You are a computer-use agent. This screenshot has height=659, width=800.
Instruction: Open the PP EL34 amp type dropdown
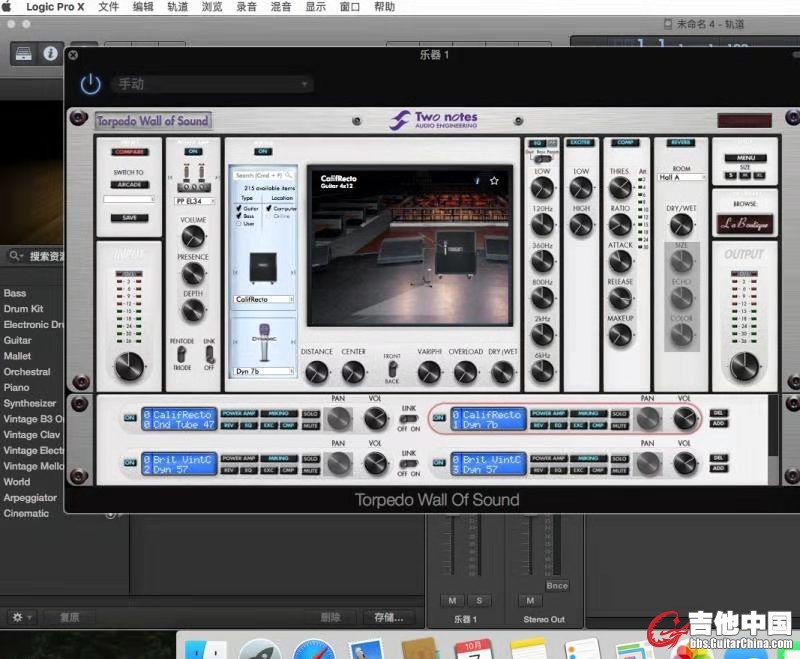[193, 201]
